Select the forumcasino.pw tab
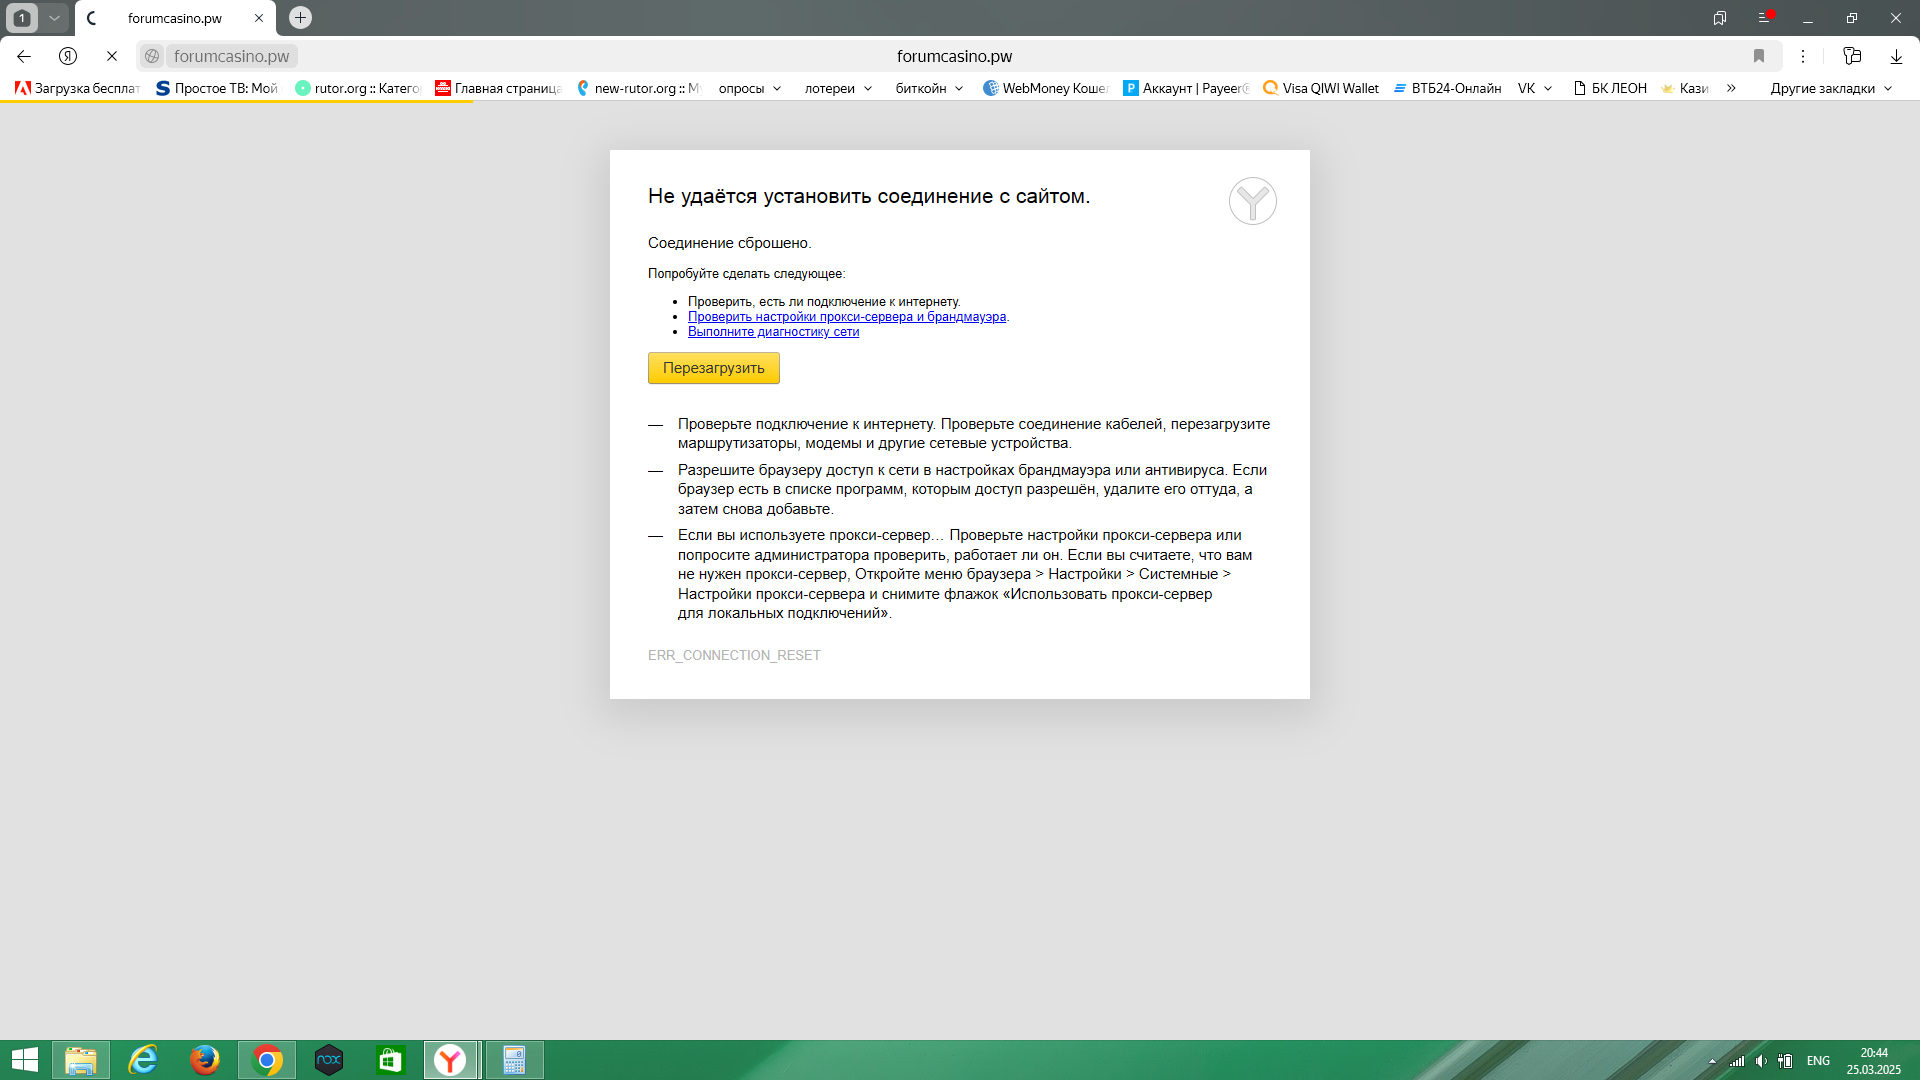This screenshot has width=1920, height=1080. [175, 18]
